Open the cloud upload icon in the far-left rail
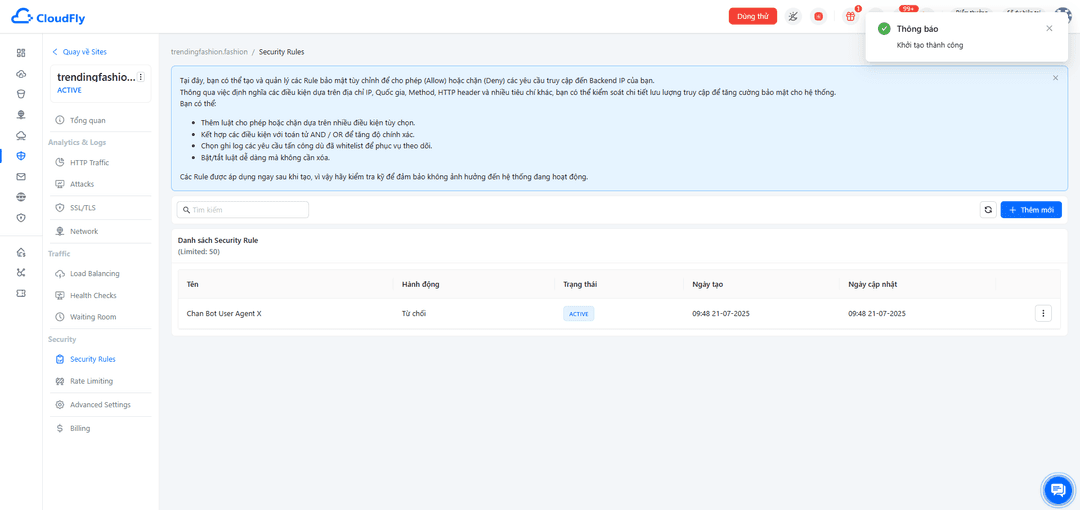This screenshot has height=510, width=1080. tap(21, 74)
